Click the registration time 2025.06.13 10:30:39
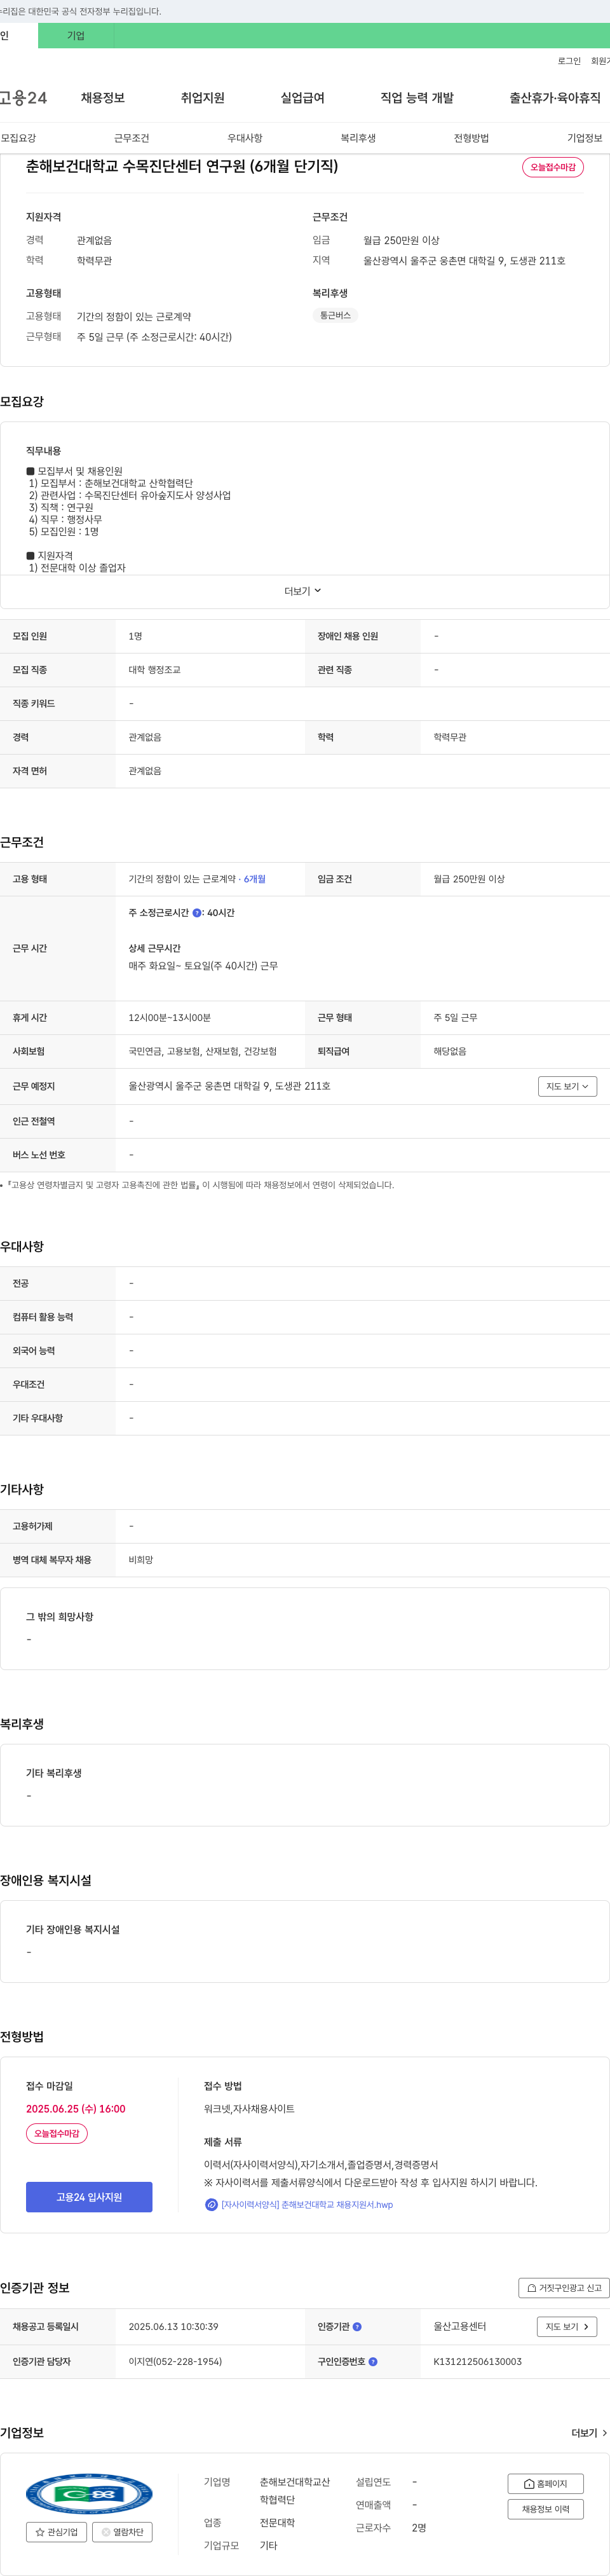This screenshot has width=610, height=2576. pyautogui.click(x=173, y=2327)
